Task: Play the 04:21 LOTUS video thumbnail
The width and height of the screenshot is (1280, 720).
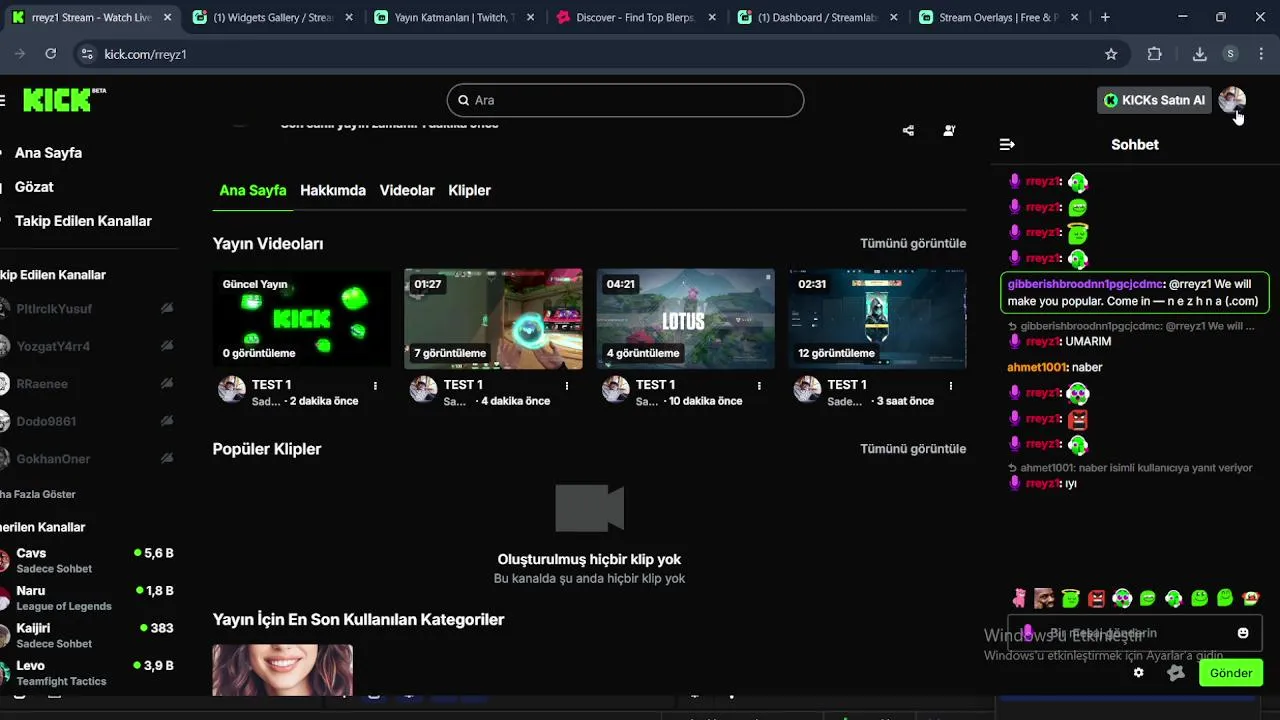Action: pos(685,318)
